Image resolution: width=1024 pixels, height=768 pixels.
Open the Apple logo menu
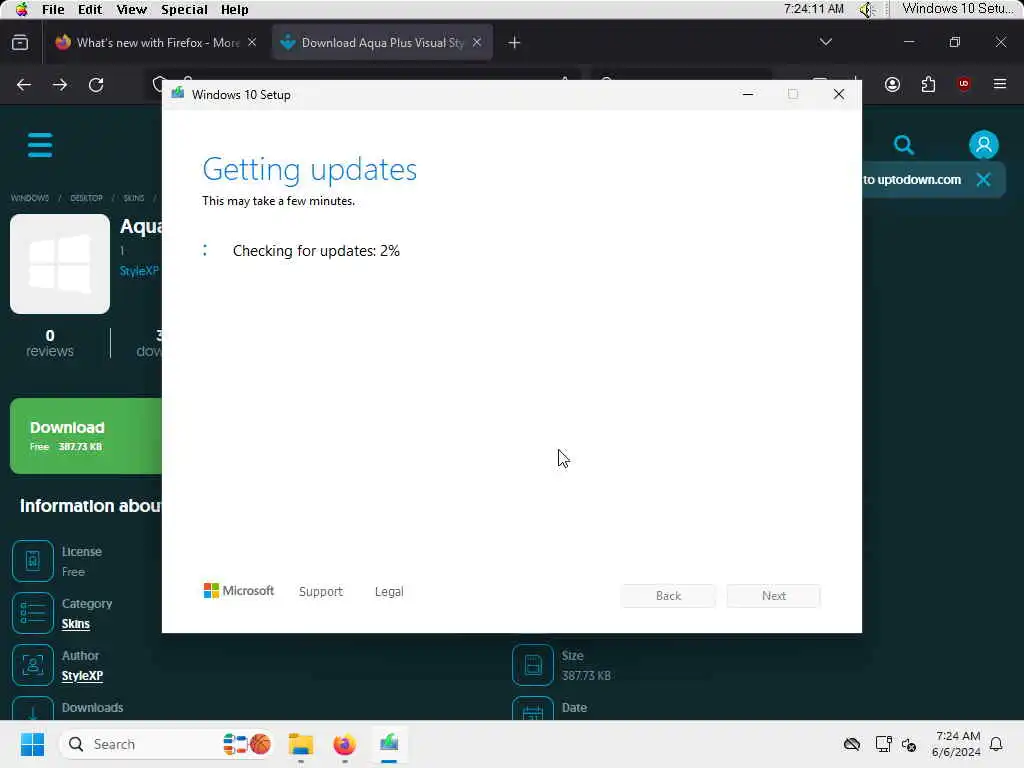coord(22,9)
